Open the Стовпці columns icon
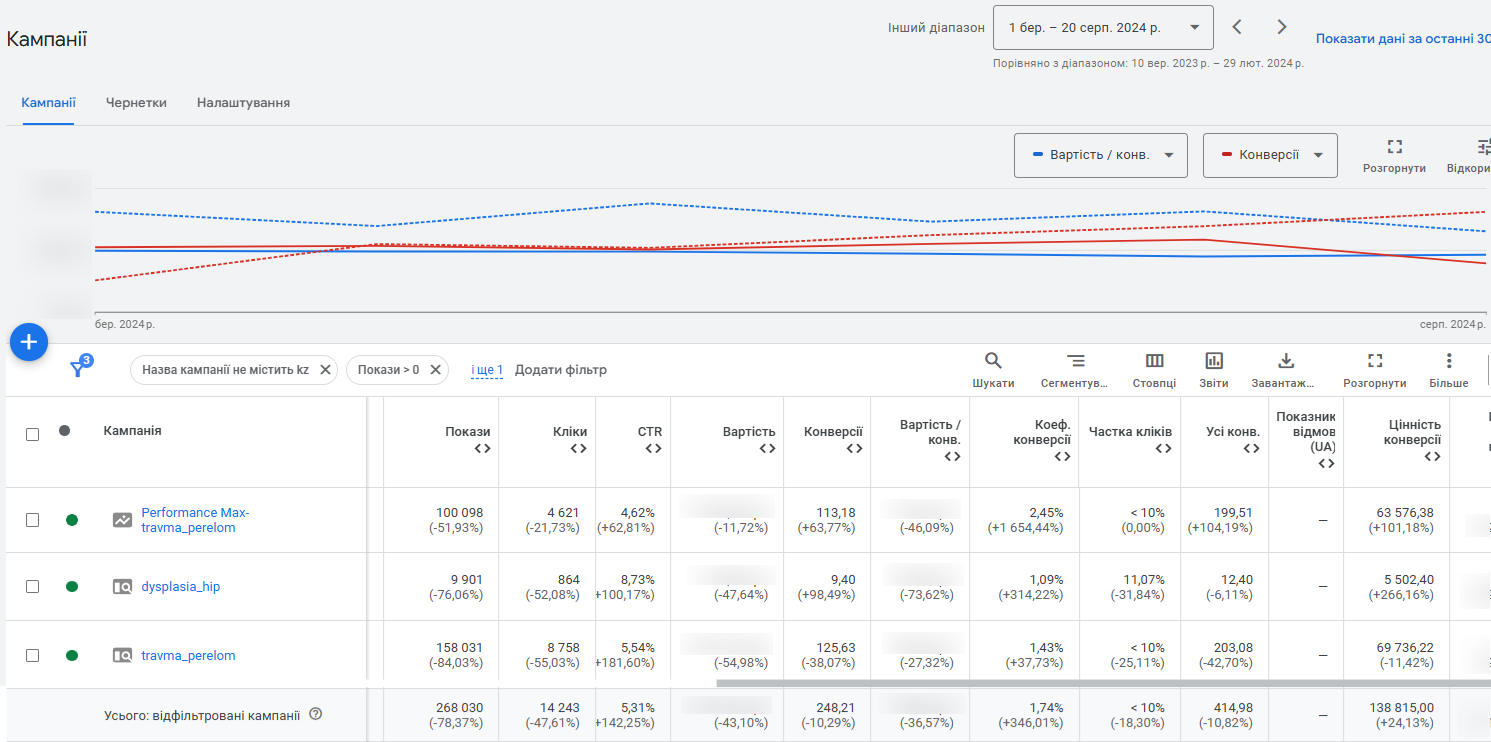This screenshot has height=742, width=1491. tap(1154, 361)
